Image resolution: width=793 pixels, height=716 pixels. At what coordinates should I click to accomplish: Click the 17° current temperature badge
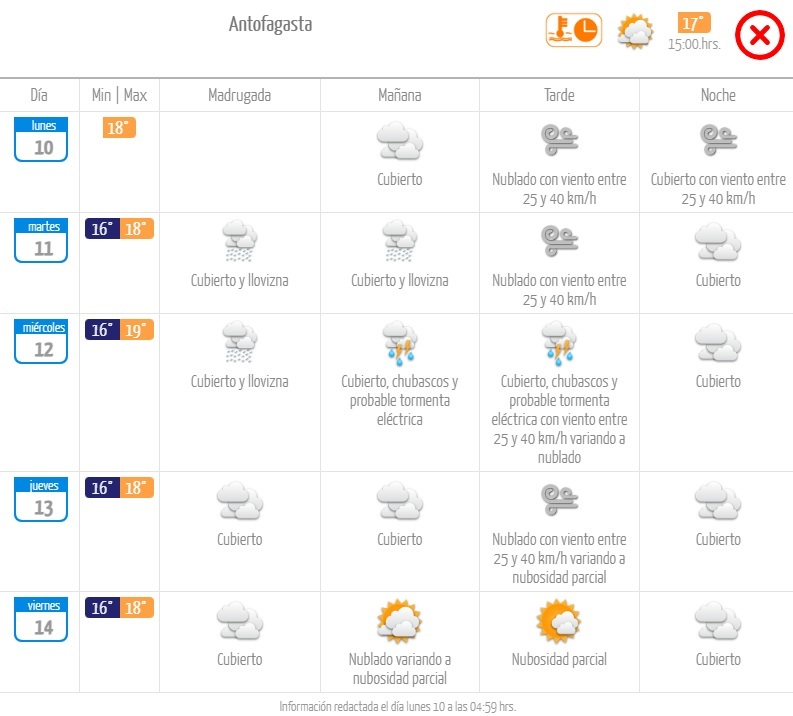[x=694, y=23]
